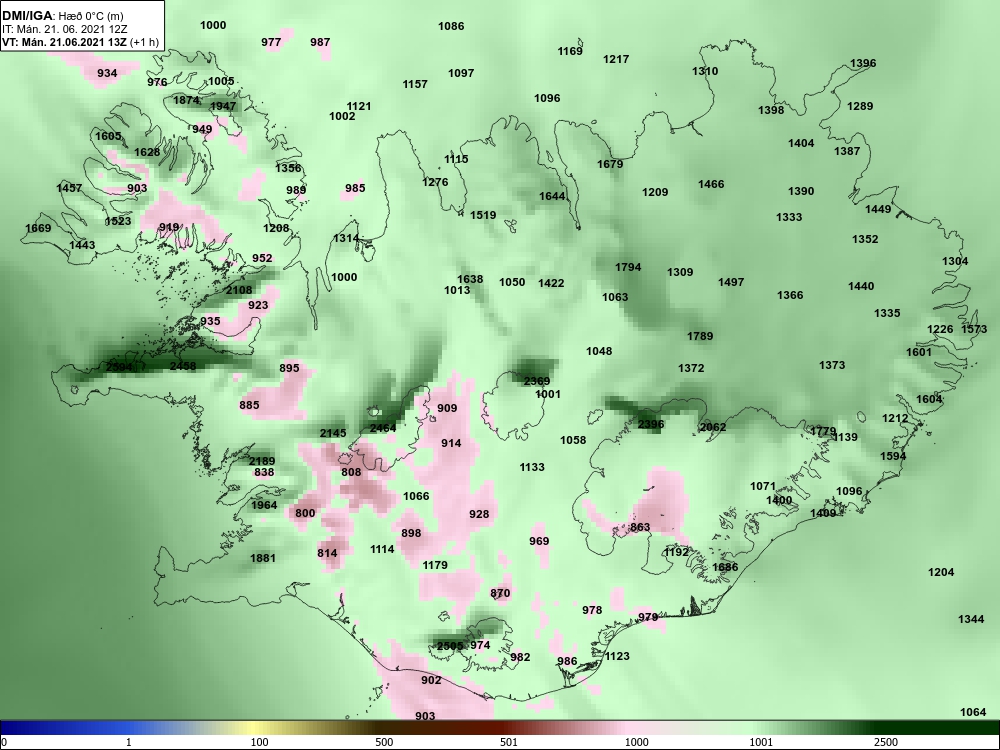Click the map value 863
Viewport: 1000px width, 750px height.
coord(640,527)
